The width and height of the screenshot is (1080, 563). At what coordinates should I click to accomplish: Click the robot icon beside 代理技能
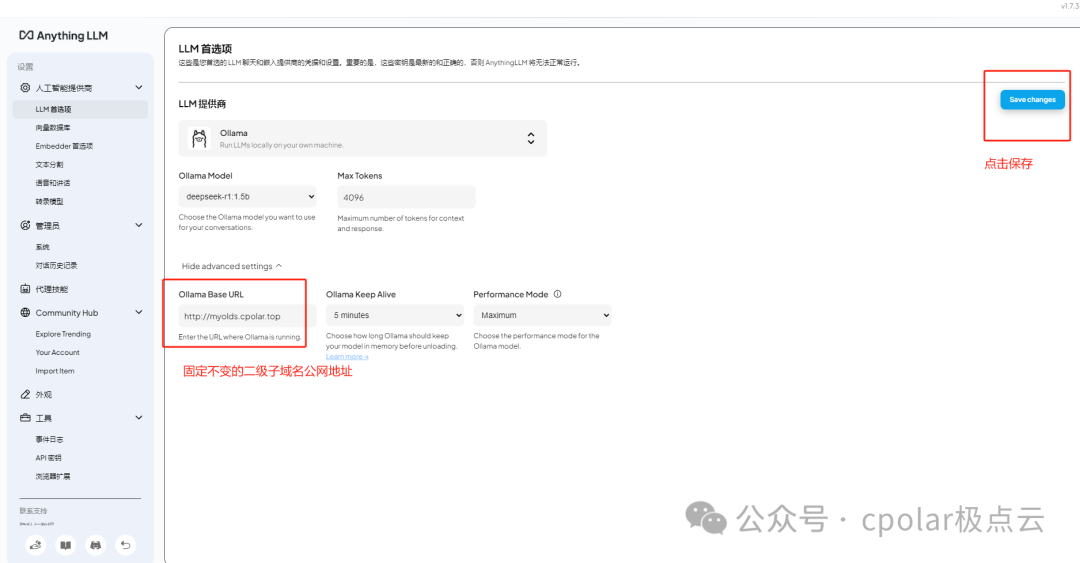pos(25,289)
